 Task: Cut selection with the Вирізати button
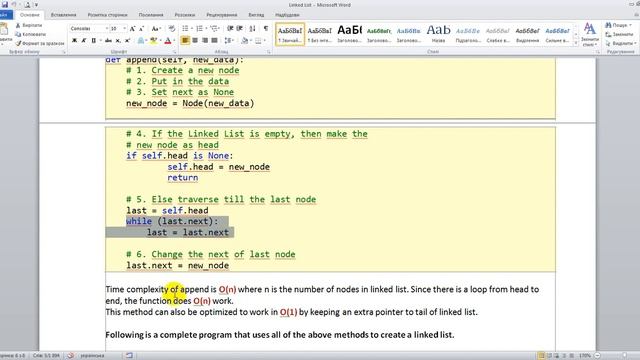click(x=29, y=25)
